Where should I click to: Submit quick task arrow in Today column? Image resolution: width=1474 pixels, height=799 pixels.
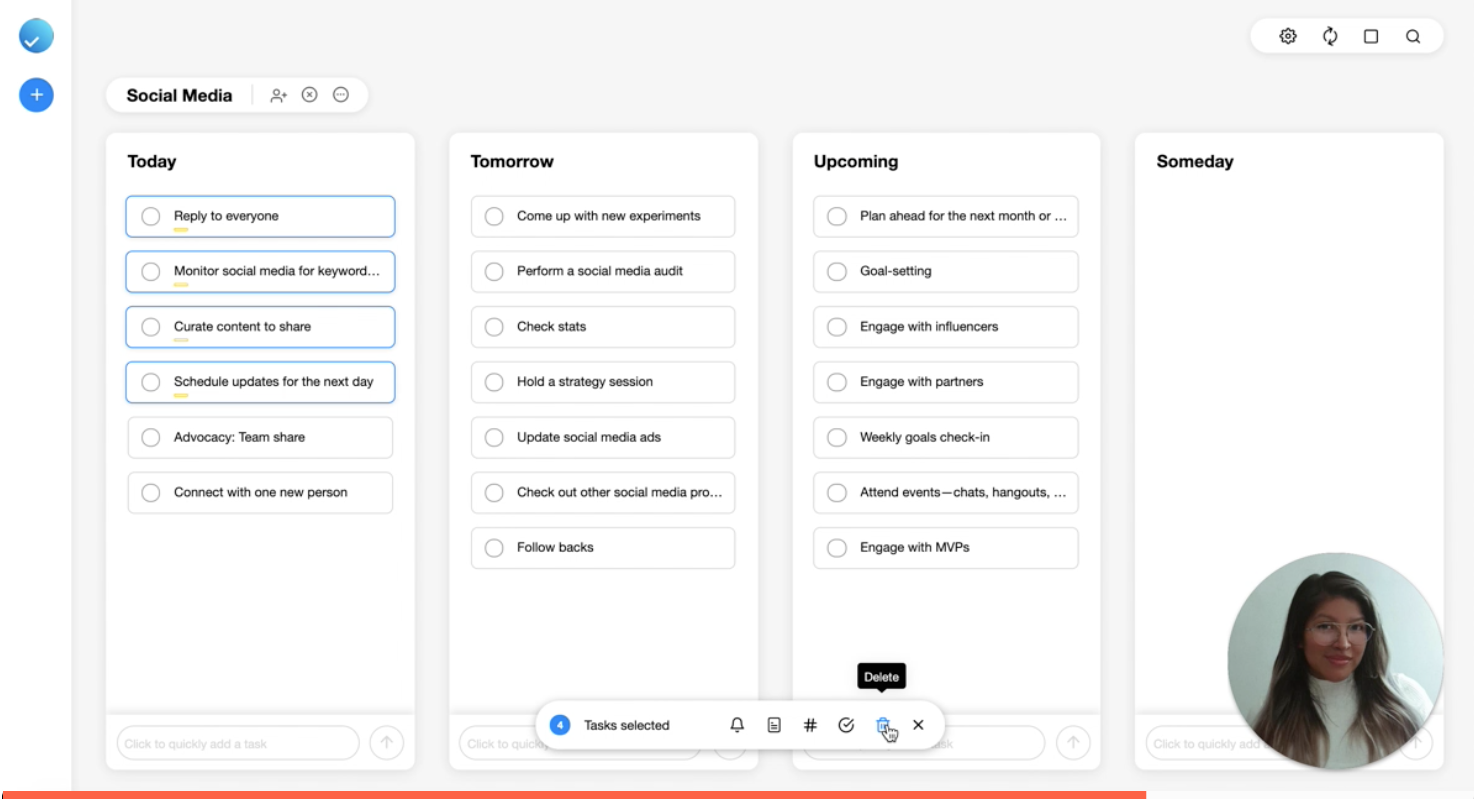387,743
